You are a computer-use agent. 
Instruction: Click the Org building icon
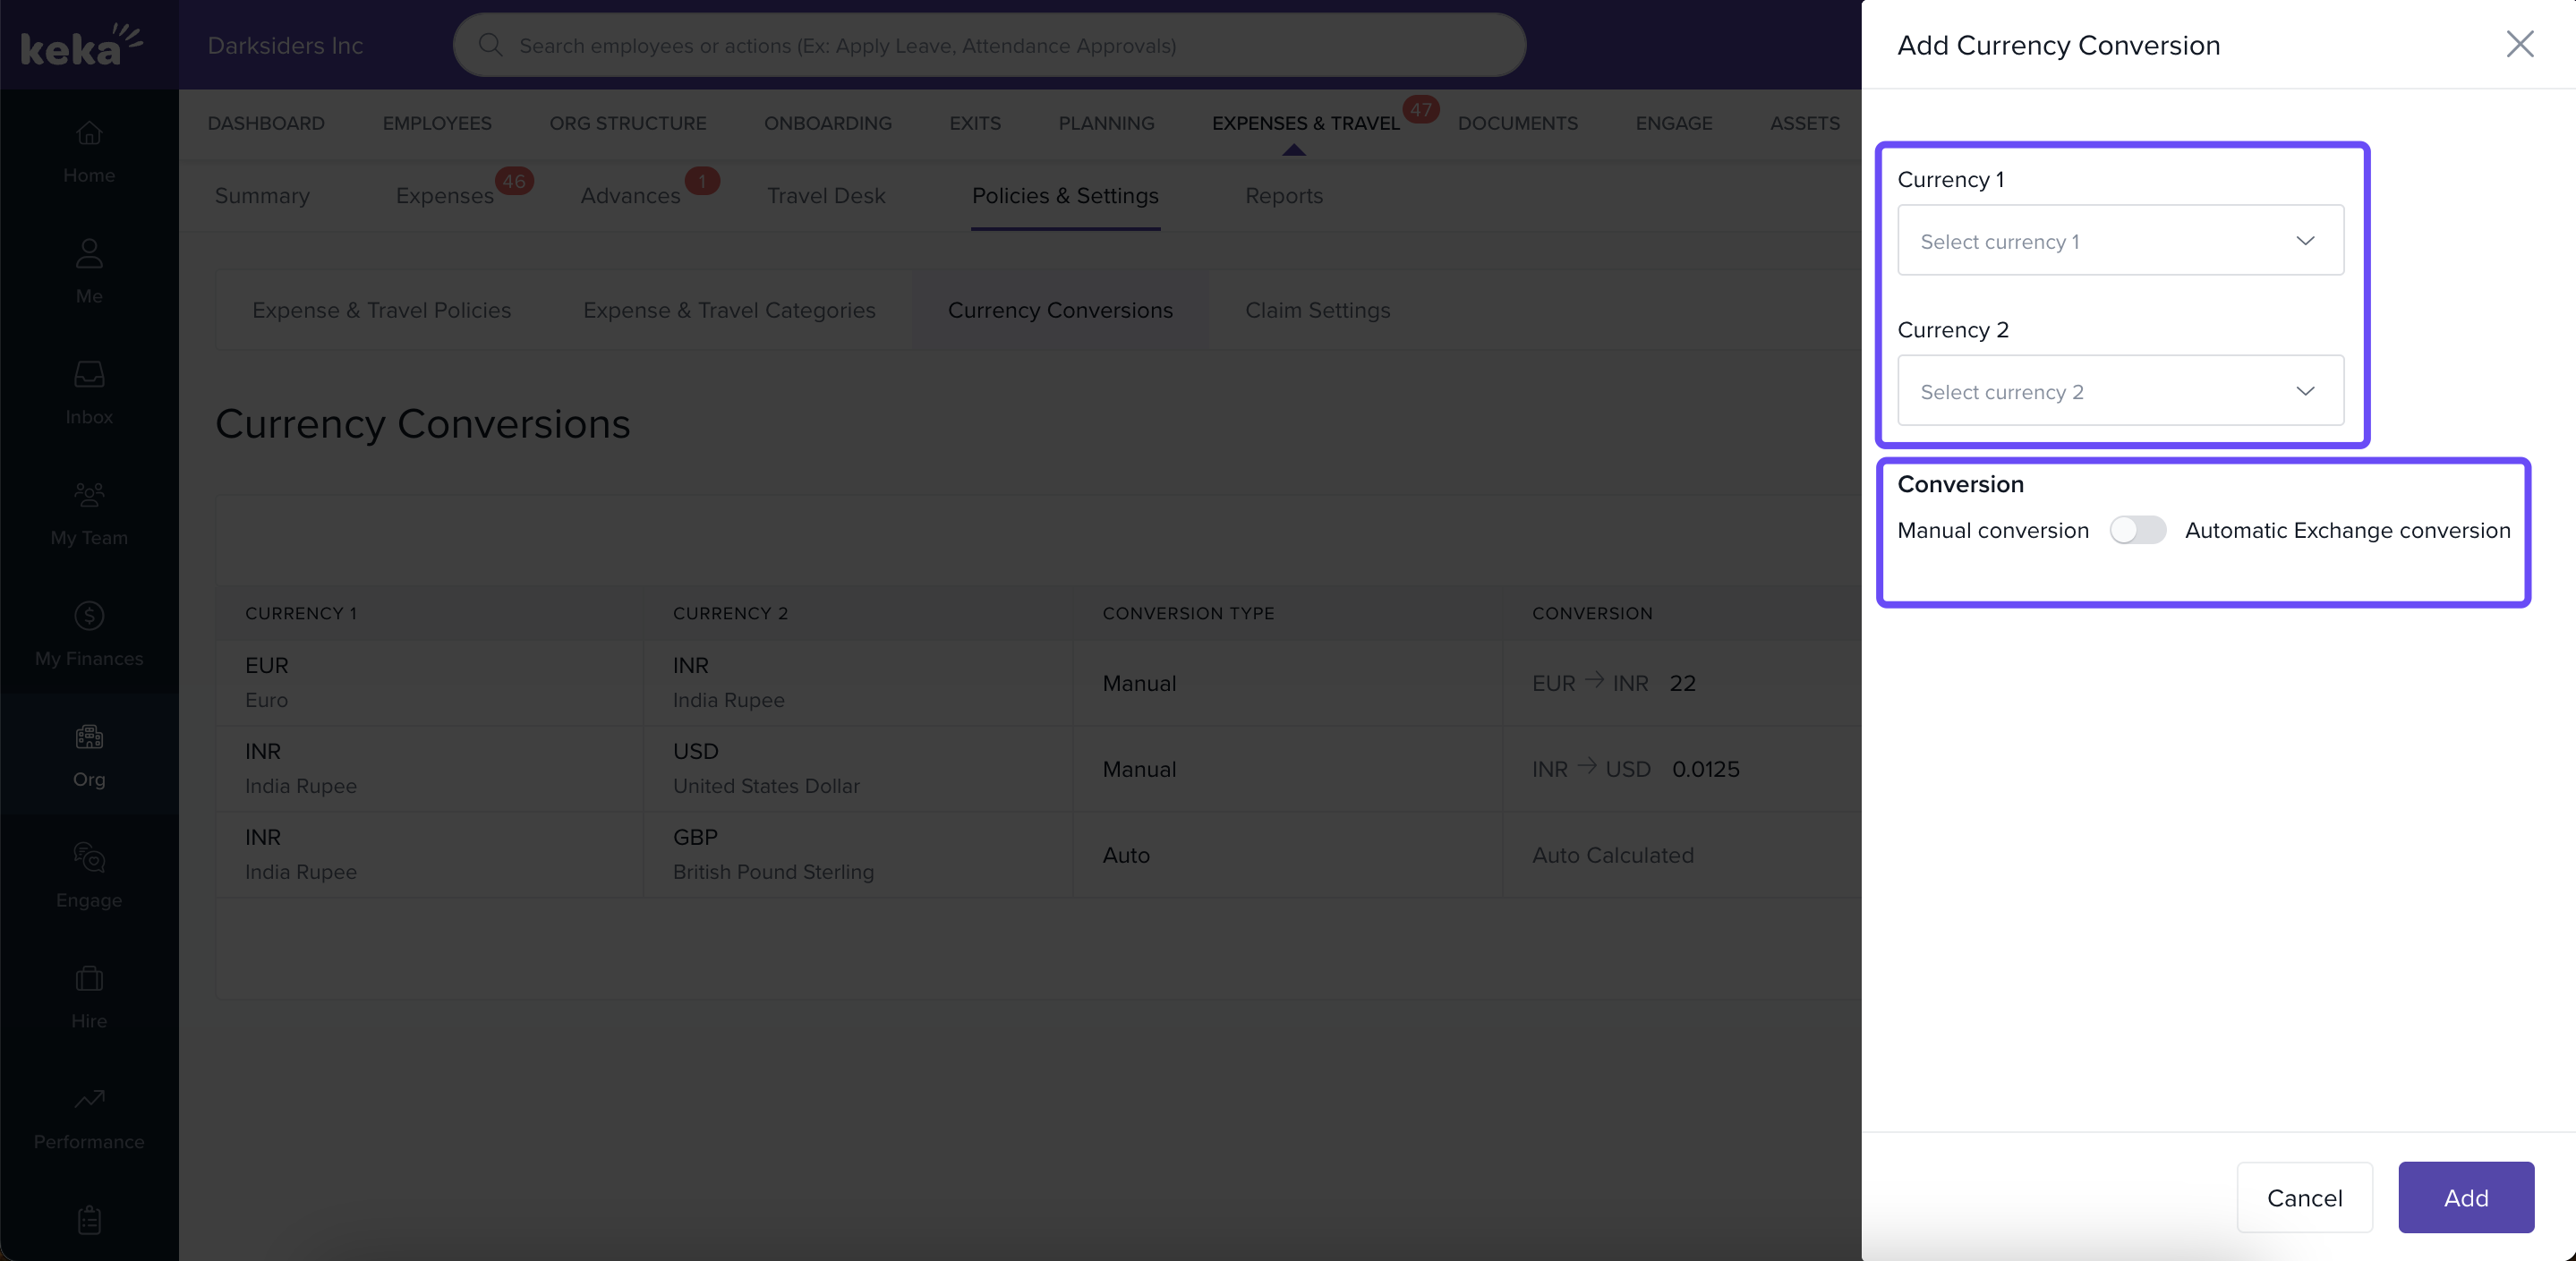[89, 737]
